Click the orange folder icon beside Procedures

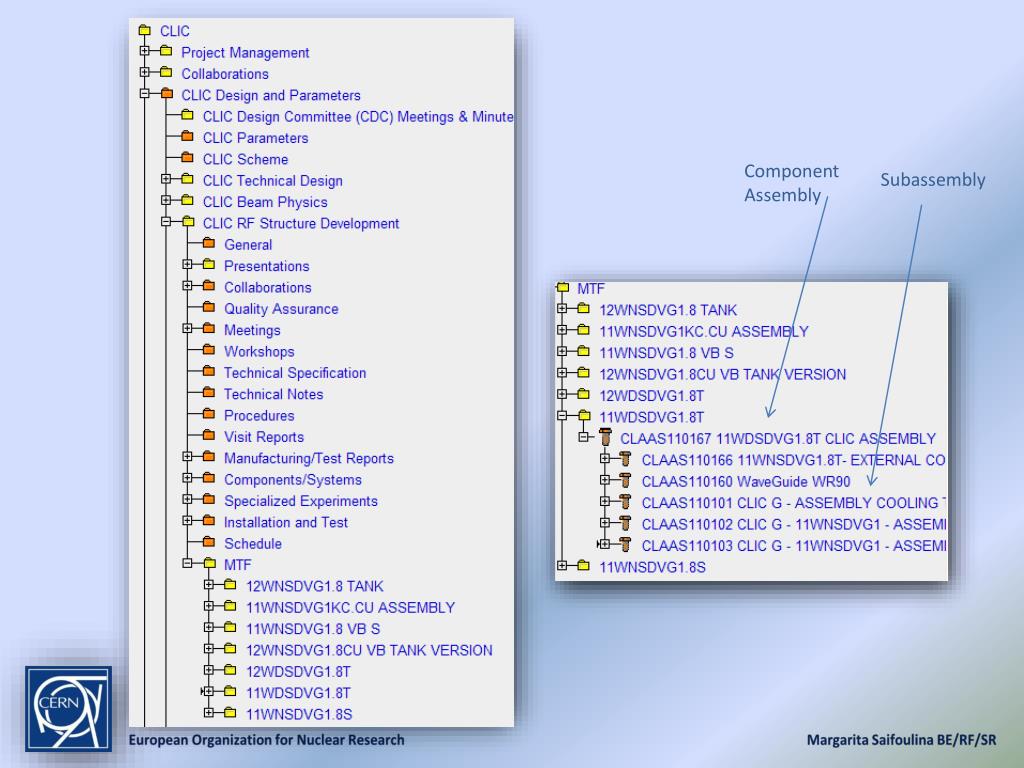click(x=209, y=414)
